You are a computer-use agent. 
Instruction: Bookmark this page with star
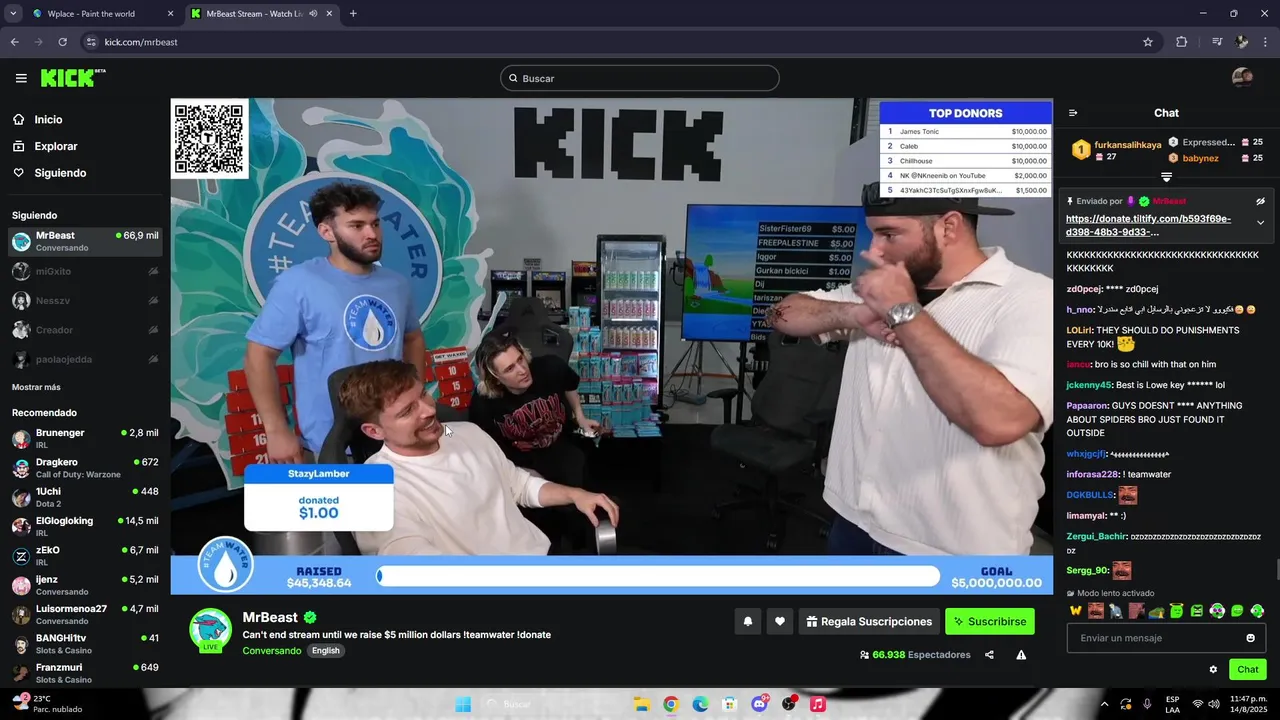click(x=1148, y=42)
